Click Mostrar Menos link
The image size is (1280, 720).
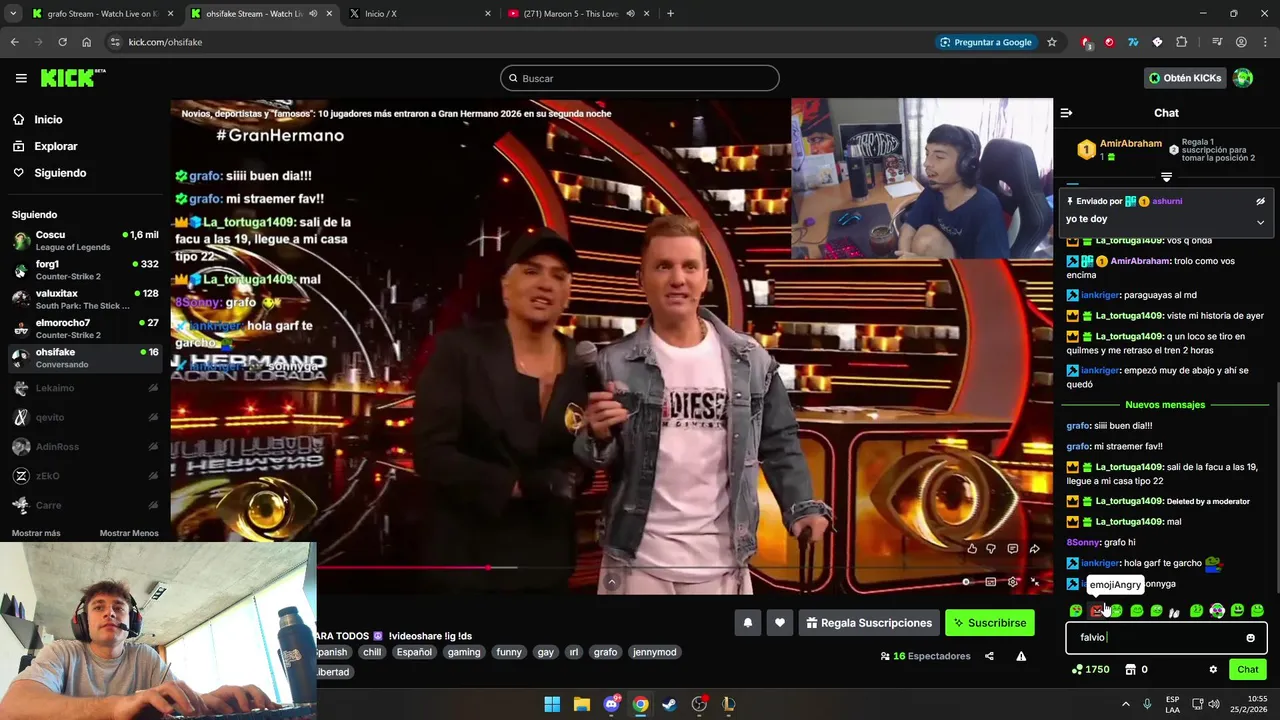(129, 533)
